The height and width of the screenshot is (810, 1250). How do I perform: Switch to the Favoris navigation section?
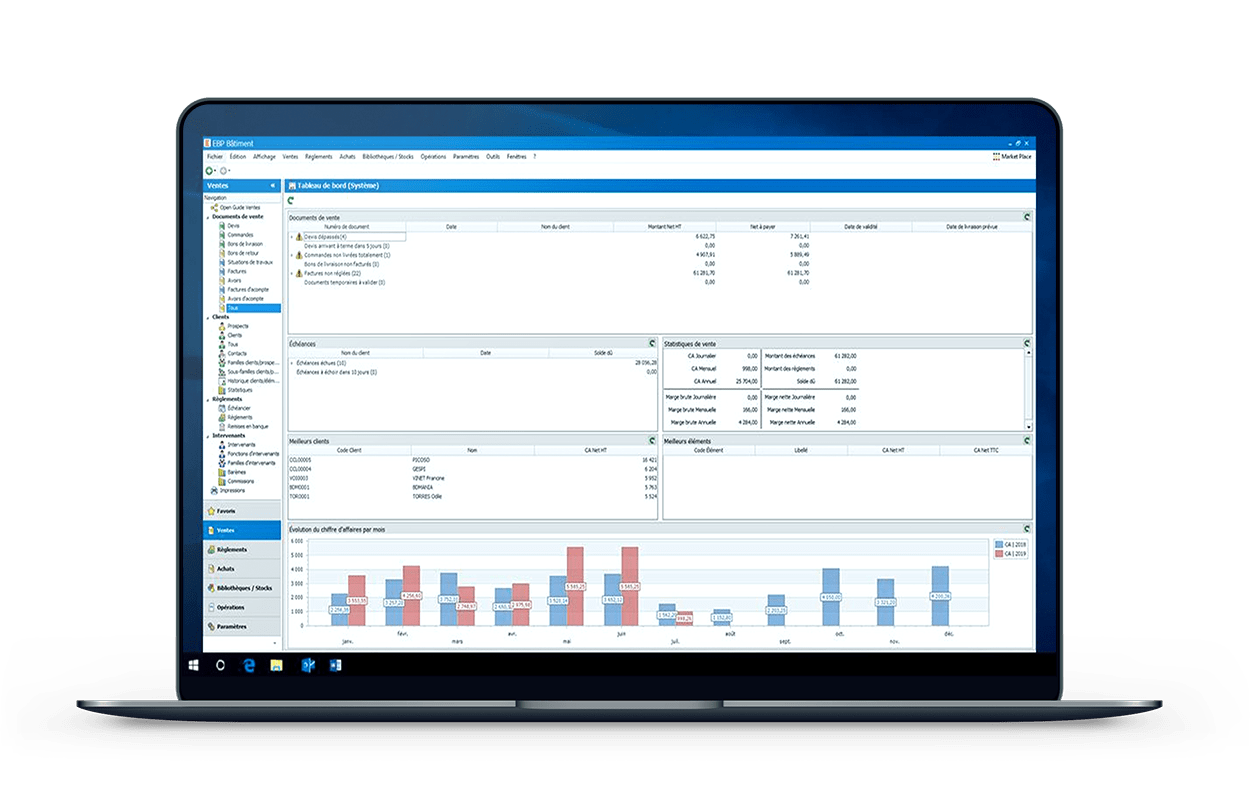click(x=226, y=511)
